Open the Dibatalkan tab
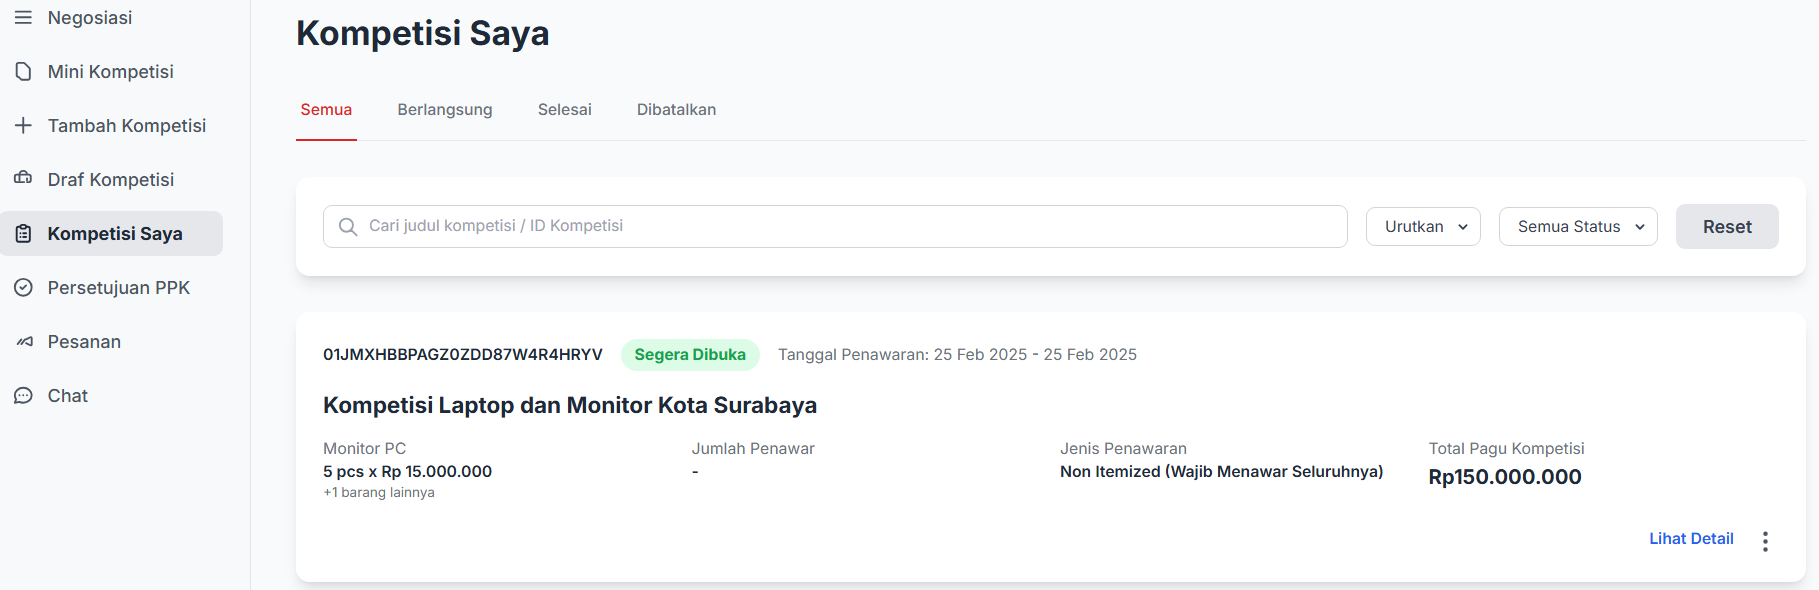Image resolution: width=1819 pixels, height=590 pixels. pos(676,110)
